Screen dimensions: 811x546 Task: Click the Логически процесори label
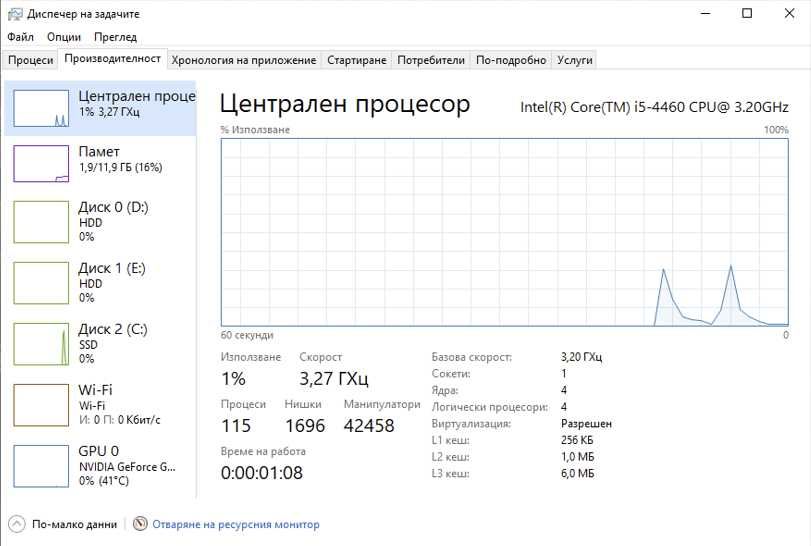pyautogui.click(x=489, y=407)
